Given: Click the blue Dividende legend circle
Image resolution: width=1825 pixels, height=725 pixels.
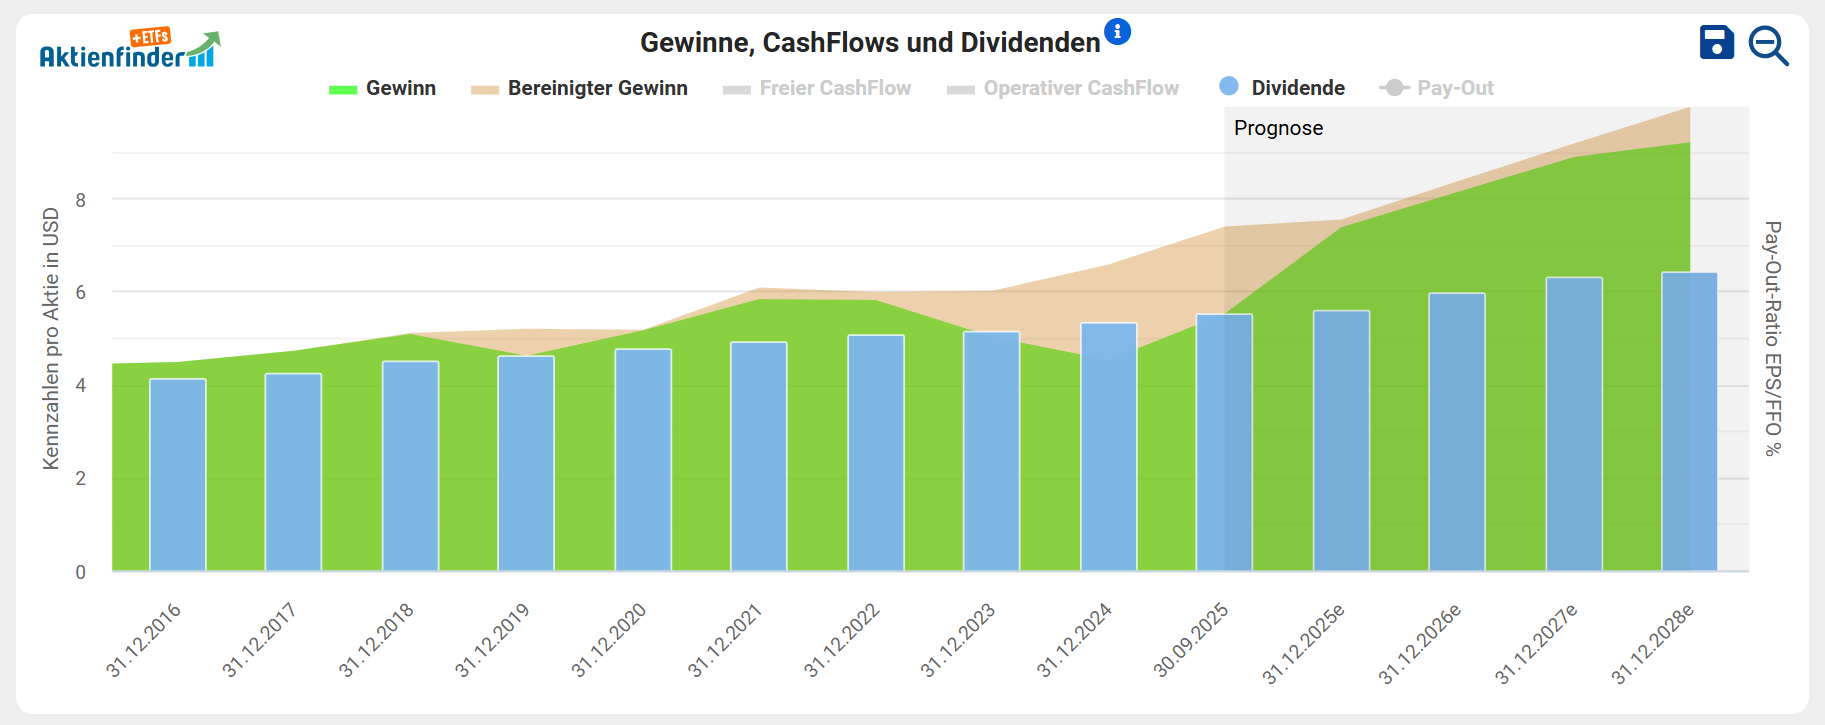Looking at the screenshot, I should (1229, 87).
